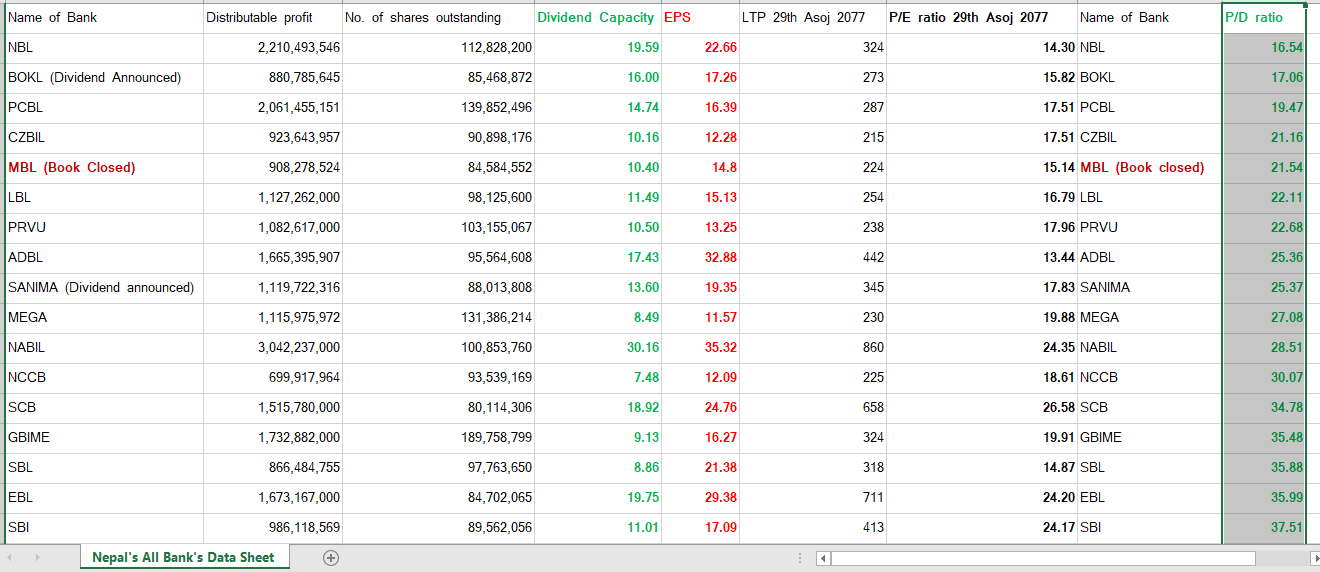Open the Nepal's All Bank's Data Sheet tab
Viewport: 1320px width, 572px height.
pos(183,557)
